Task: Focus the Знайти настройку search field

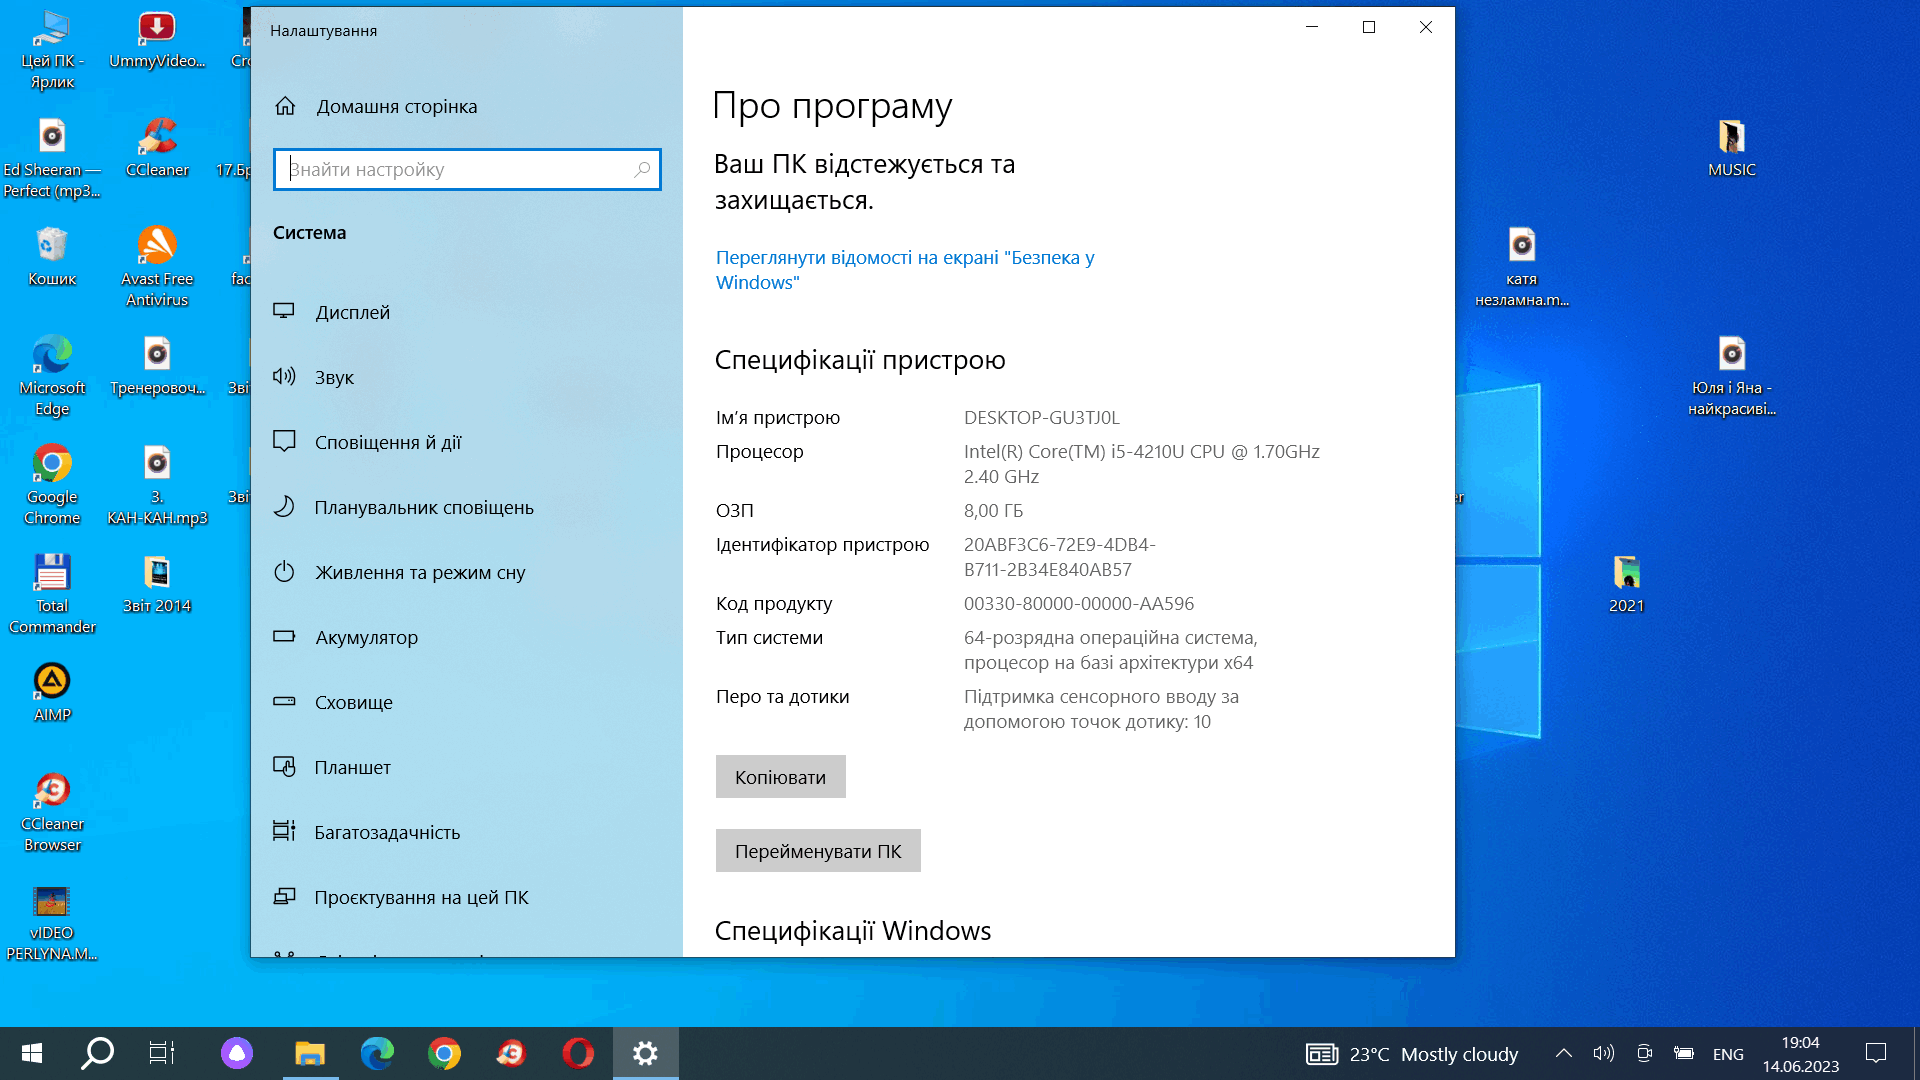Action: point(467,170)
